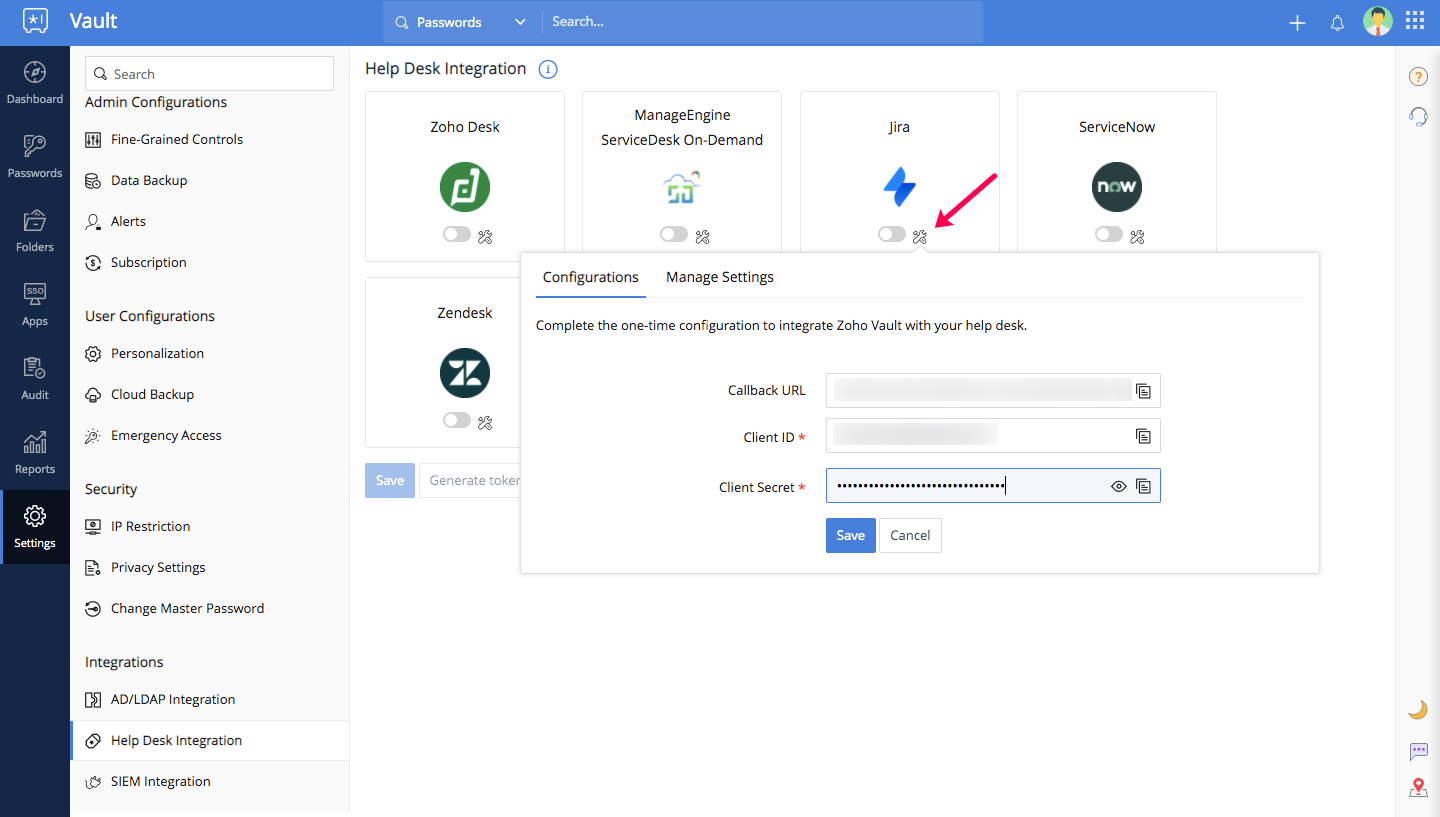Screen dimensions: 1440x817
Task: Switch to the Manage Settings tab
Action: click(719, 277)
